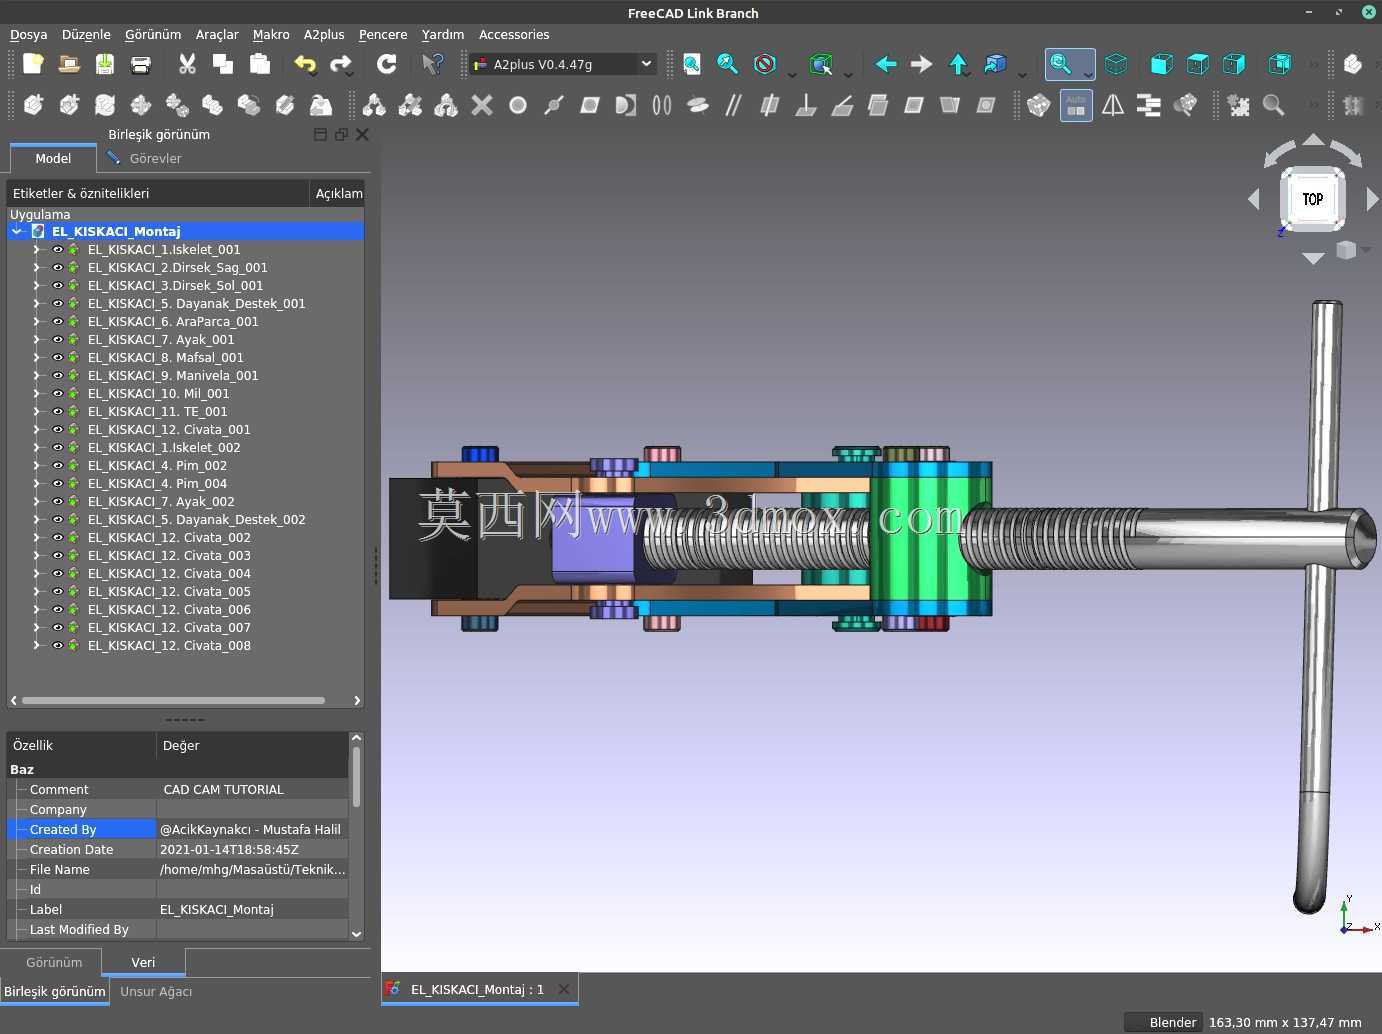Click the tree horizontal scrollbar
The height and width of the screenshot is (1034, 1382).
173,701
